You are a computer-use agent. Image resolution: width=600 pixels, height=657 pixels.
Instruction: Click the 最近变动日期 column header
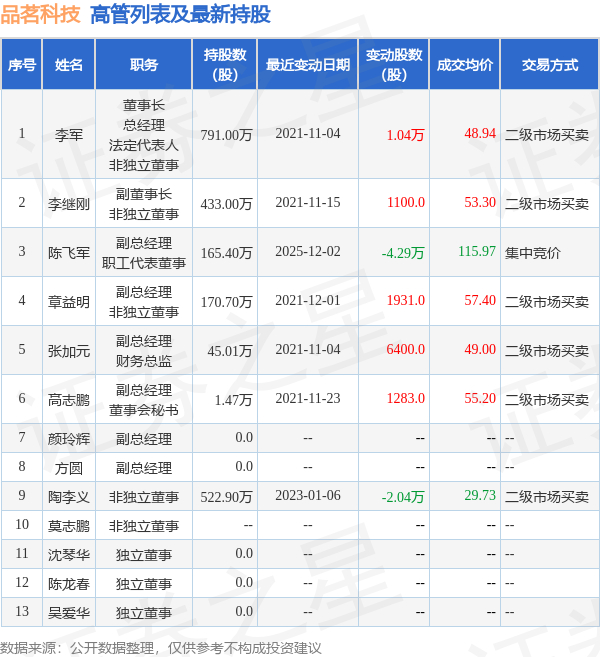pos(308,65)
